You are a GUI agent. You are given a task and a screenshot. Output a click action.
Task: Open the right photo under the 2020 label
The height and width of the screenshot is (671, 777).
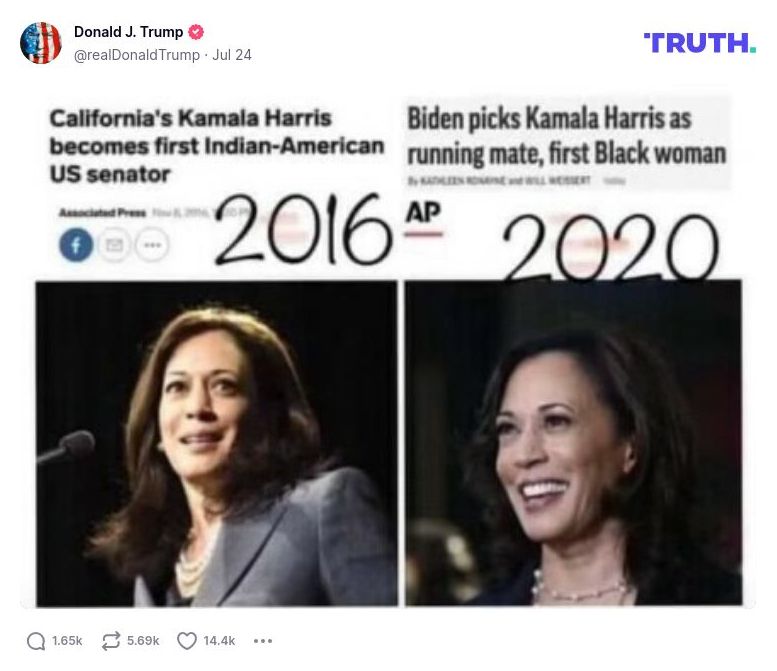point(573,444)
